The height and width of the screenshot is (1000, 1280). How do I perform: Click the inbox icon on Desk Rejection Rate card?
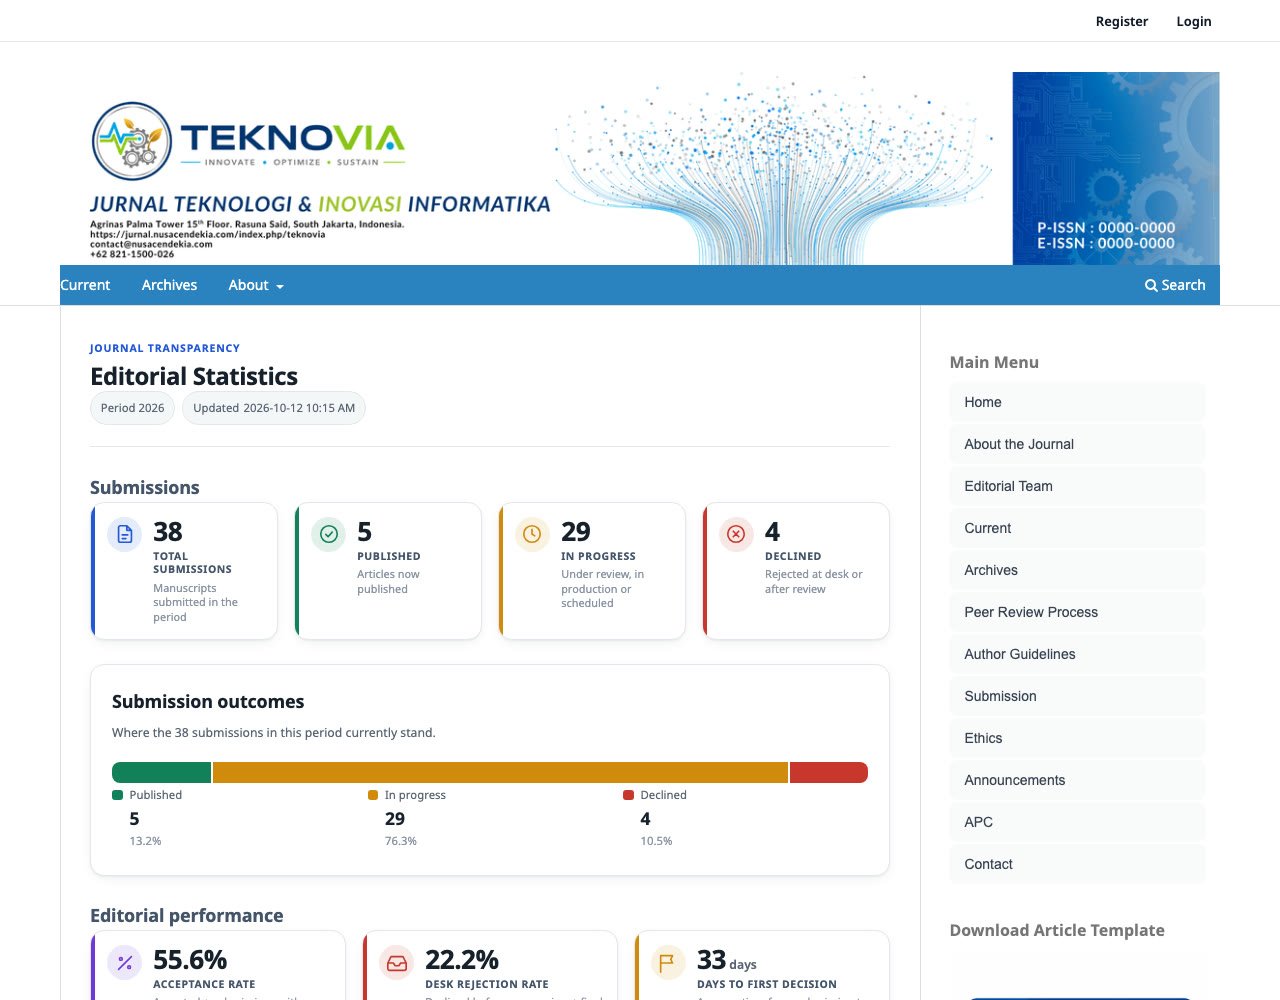click(397, 963)
